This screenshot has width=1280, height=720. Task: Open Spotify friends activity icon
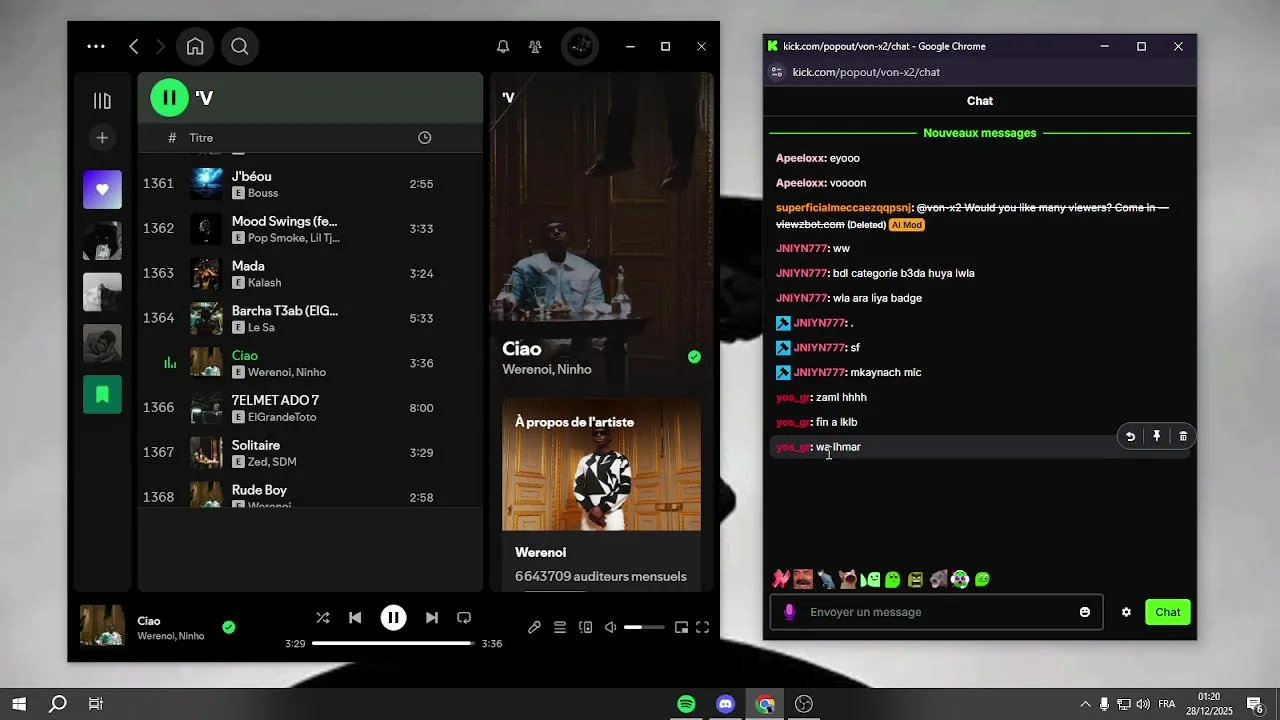535,46
